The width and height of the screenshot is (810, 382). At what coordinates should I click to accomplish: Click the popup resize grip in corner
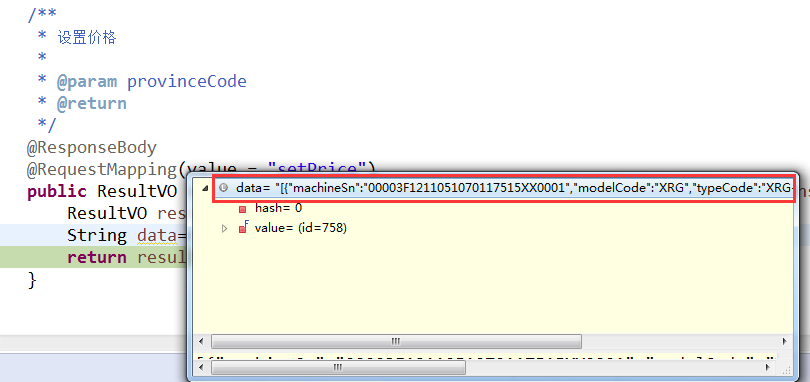(786, 369)
